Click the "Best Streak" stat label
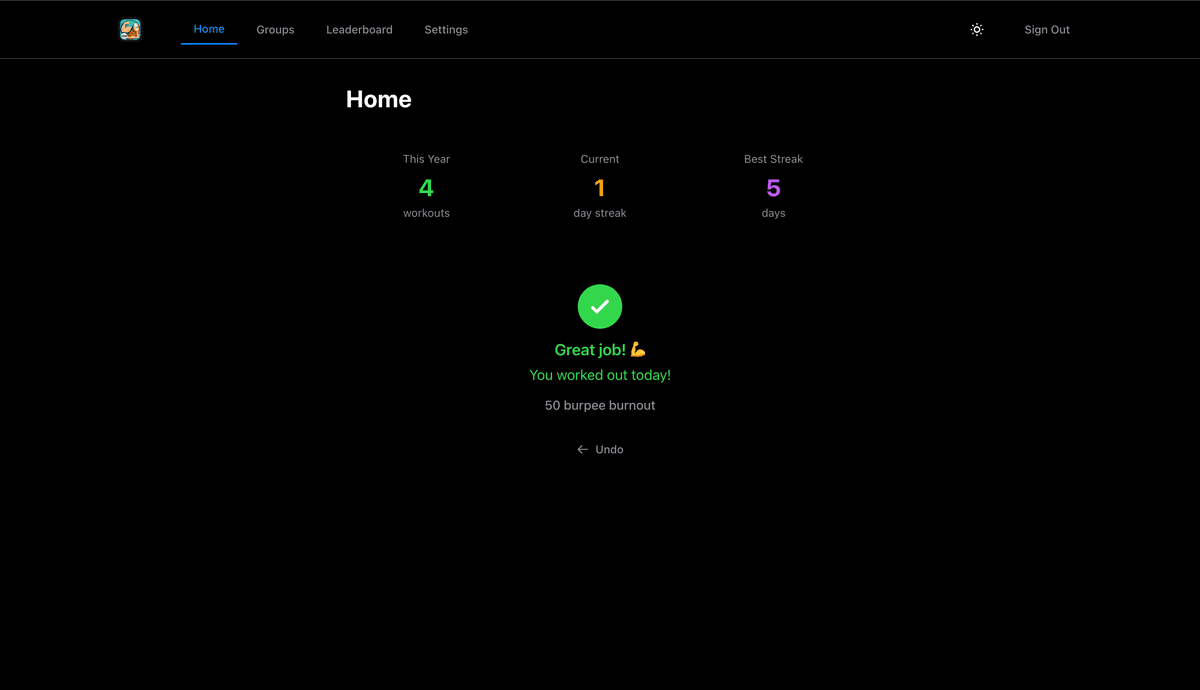 (x=773, y=159)
